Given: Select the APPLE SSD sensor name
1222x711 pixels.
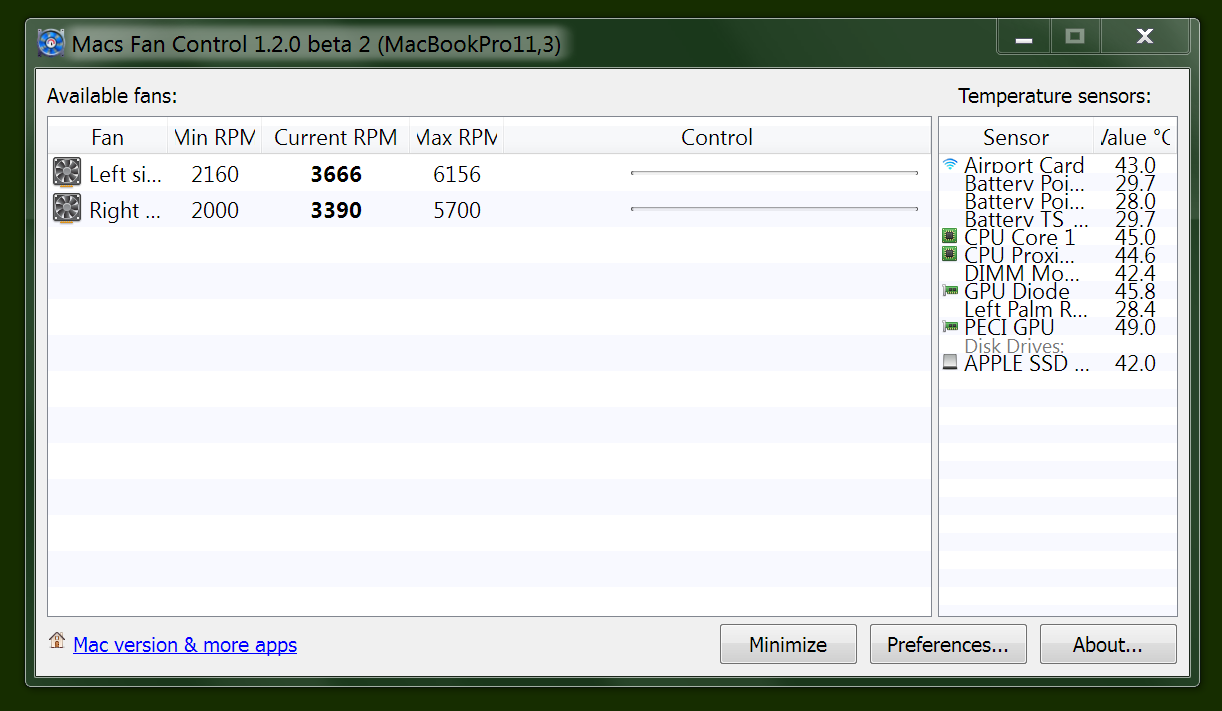Looking at the screenshot, I should click(x=1027, y=363).
